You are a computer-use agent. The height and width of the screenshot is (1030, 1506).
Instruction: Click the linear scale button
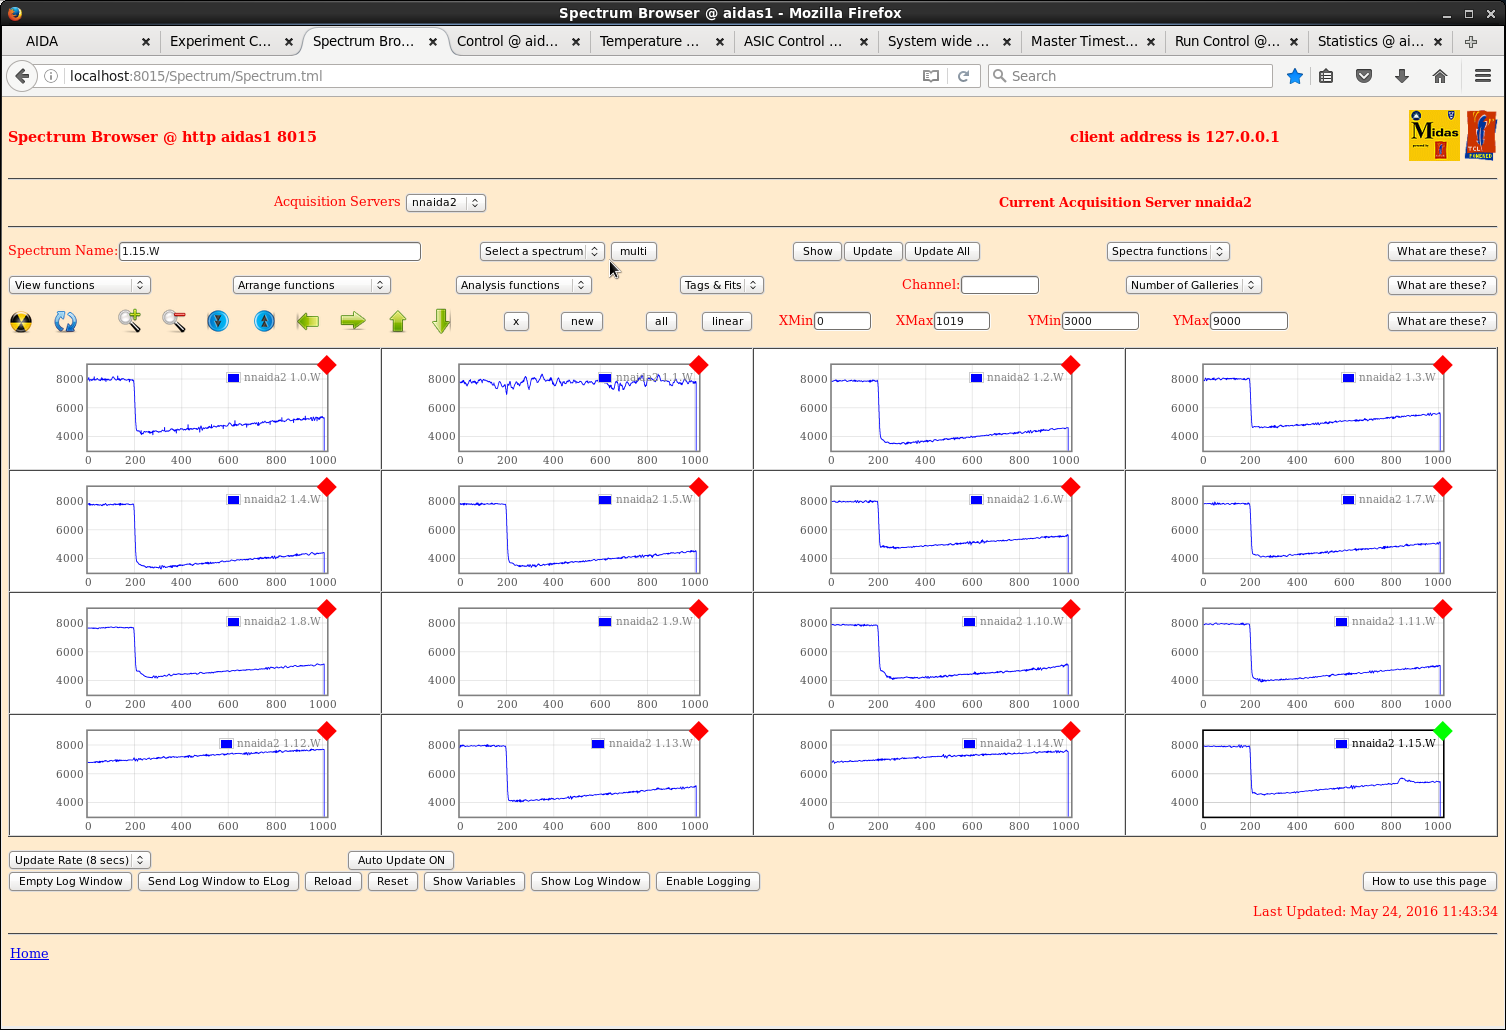point(728,321)
